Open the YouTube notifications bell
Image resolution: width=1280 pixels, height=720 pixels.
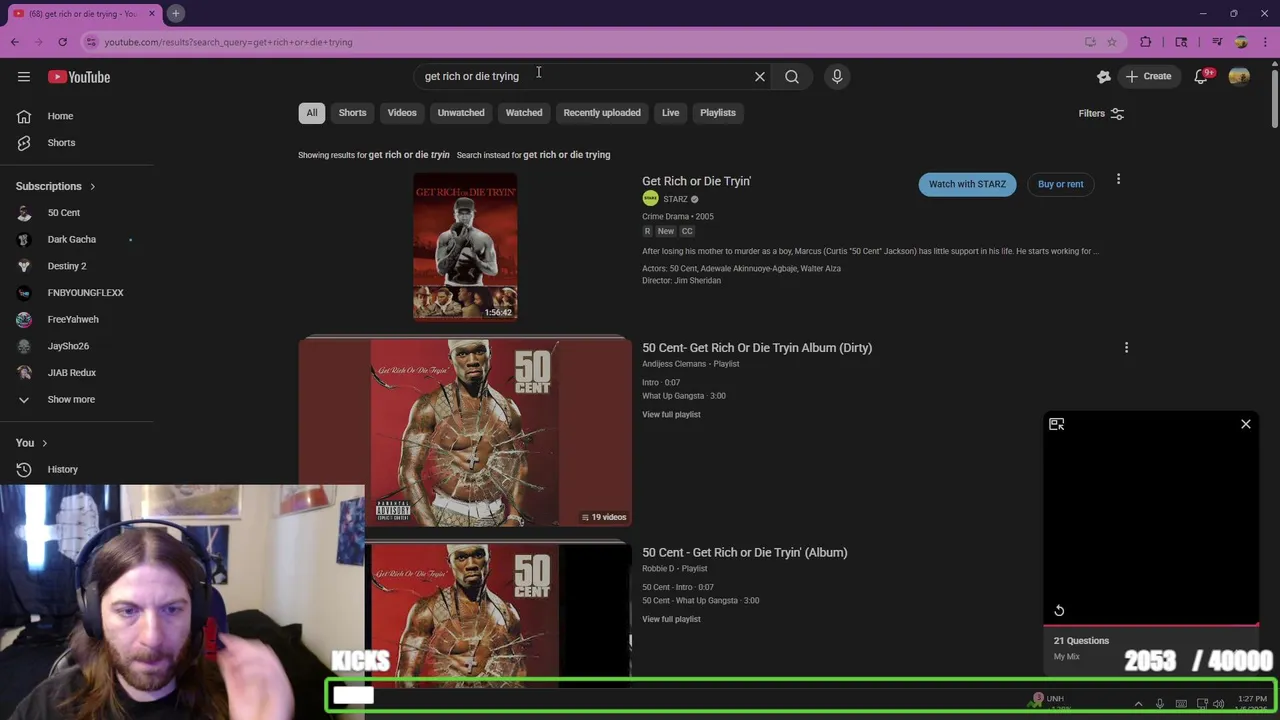pyautogui.click(x=1201, y=77)
